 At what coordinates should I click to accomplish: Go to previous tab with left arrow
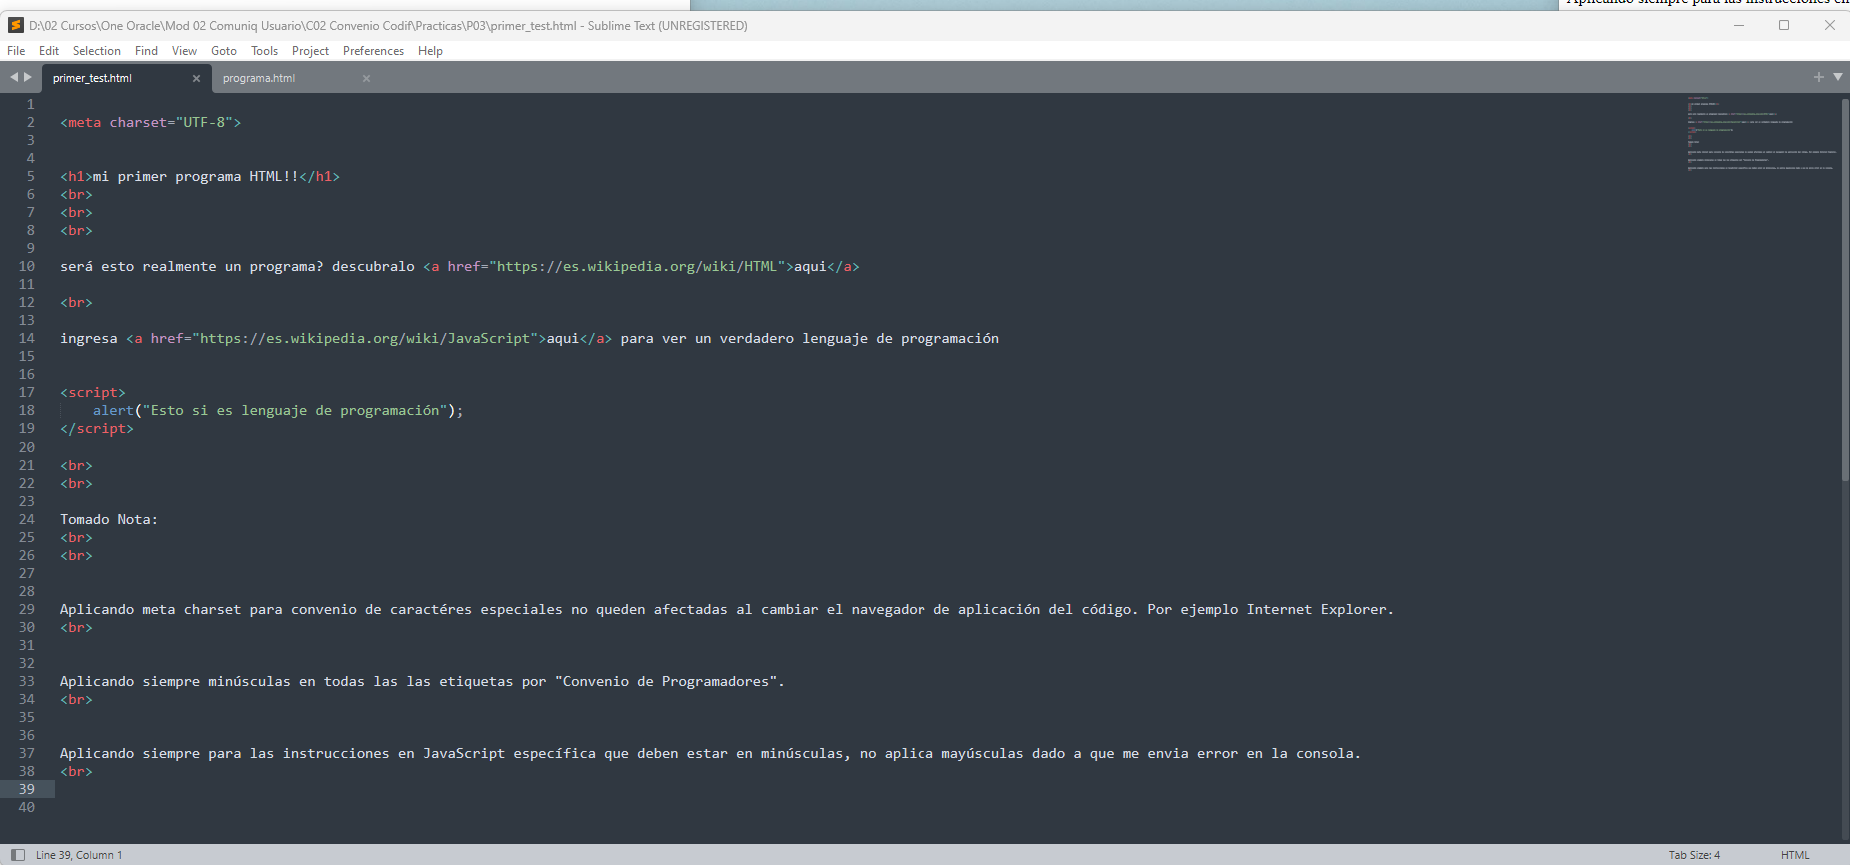point(14,77)
